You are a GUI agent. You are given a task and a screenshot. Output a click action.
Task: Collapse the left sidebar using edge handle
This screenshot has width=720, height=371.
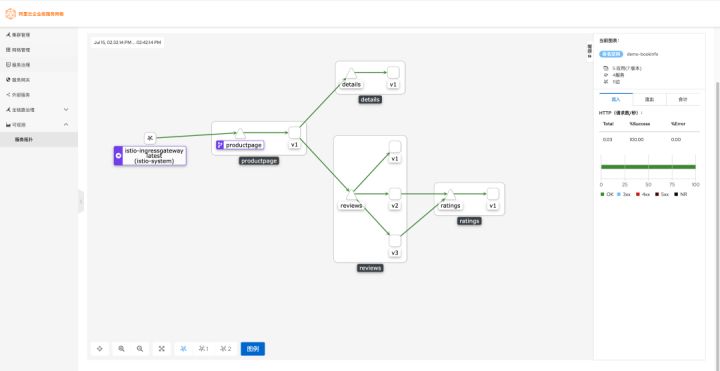[x=81, y=202]
